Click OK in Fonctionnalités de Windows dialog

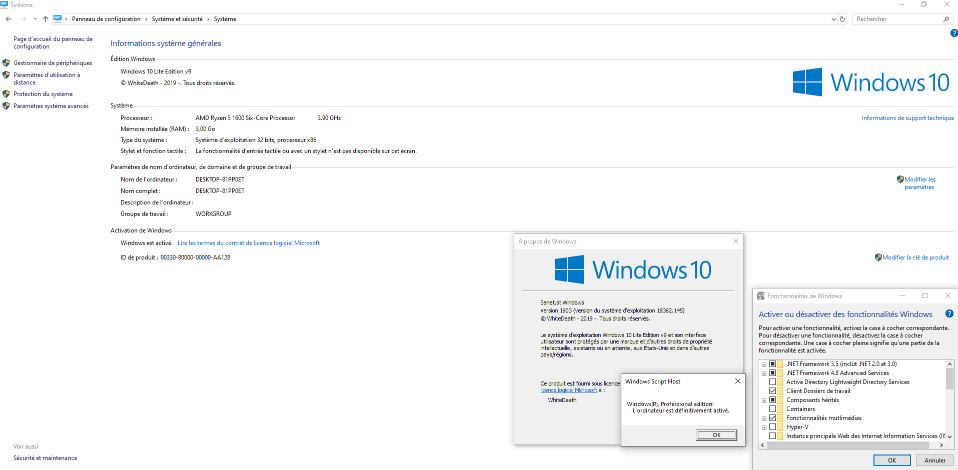coord(891,460)
